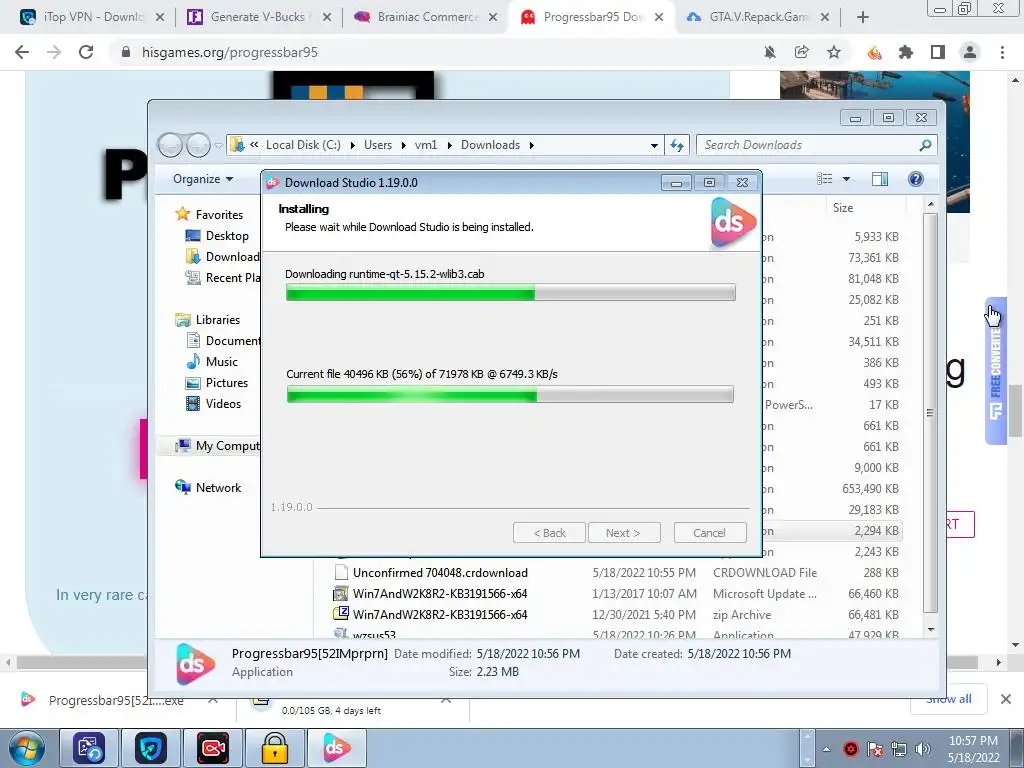Toggle the browser side panel icon
Image resolution: width=1024 pixels, height=768 pixels.
coord(938,52)
